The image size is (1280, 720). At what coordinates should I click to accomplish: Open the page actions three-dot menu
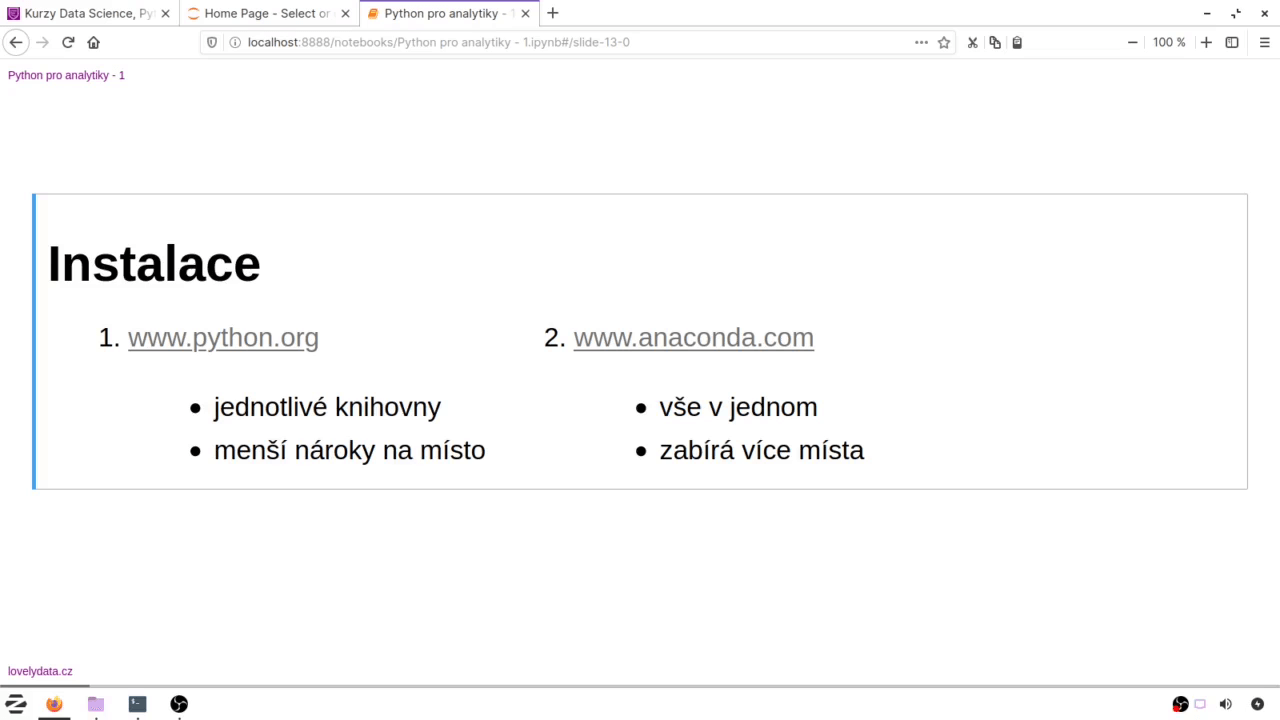(921, 42)
